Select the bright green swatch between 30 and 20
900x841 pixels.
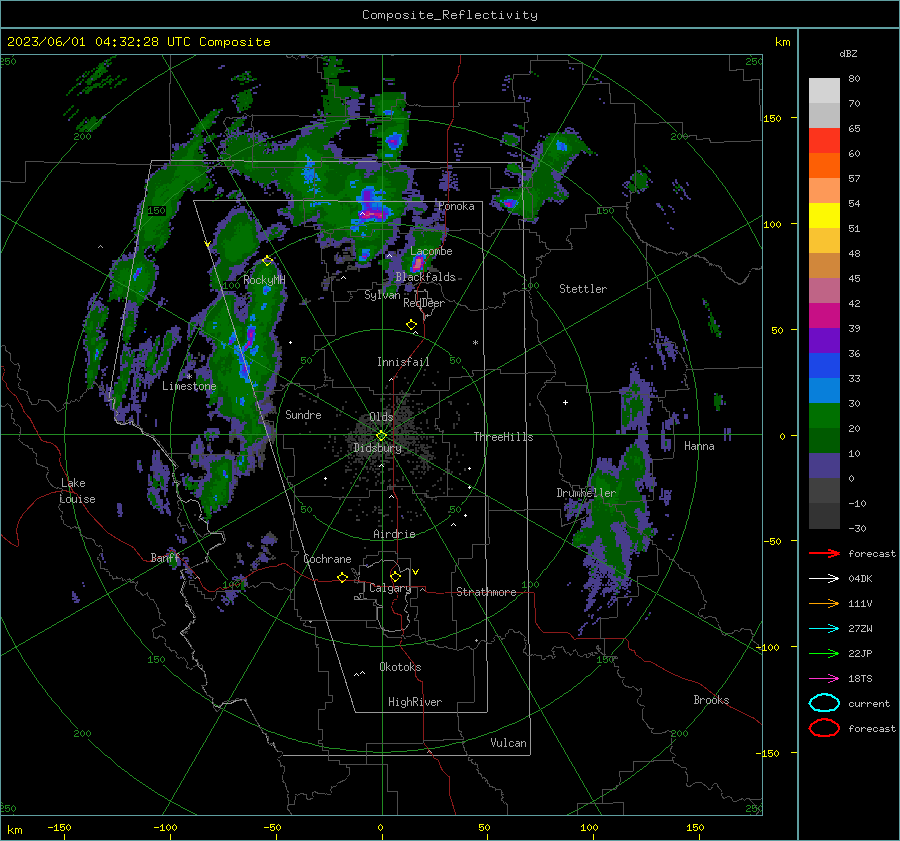pyautogui.click(x=824, y=416)
